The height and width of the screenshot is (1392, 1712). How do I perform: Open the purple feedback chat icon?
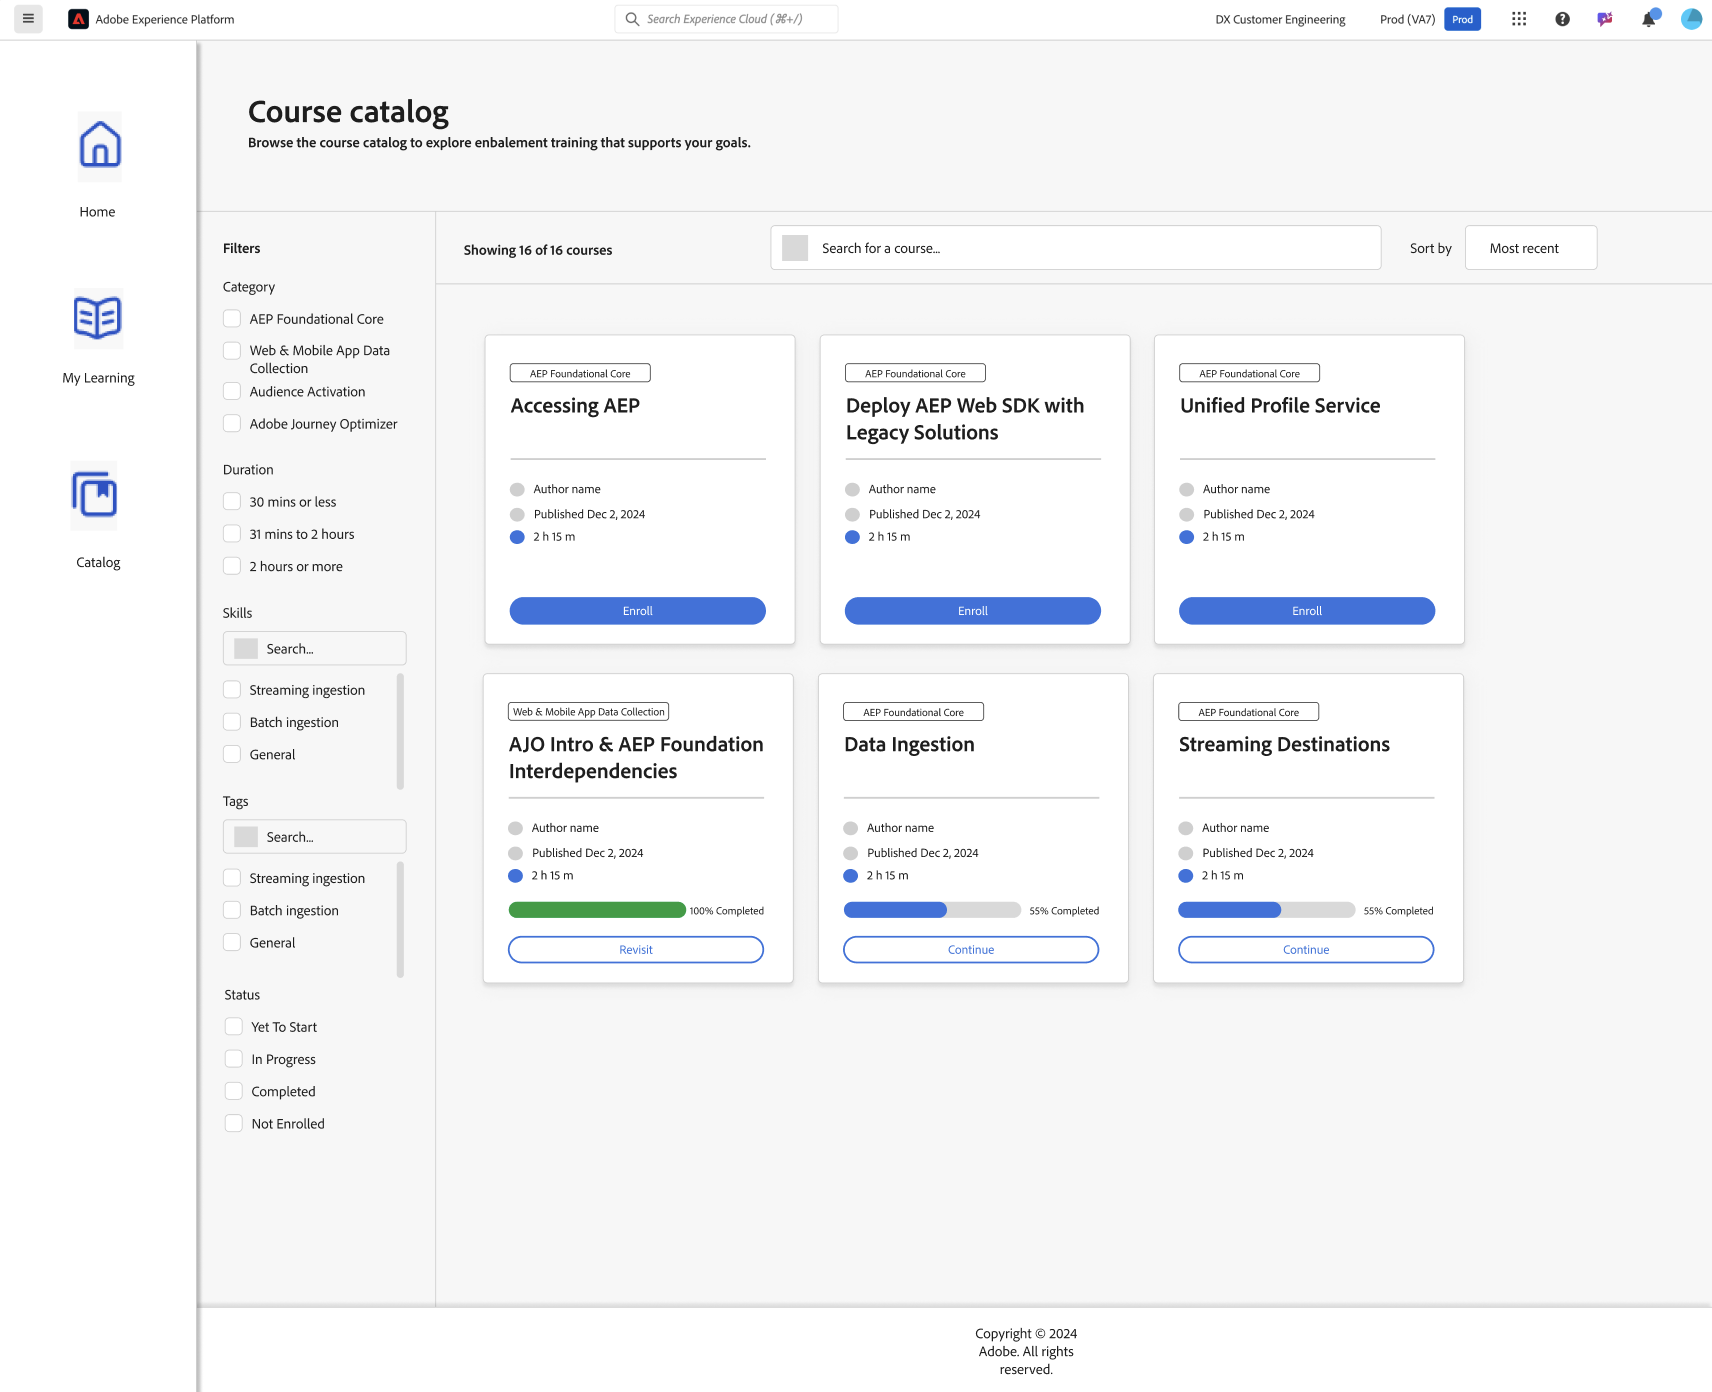[1605, 19]
